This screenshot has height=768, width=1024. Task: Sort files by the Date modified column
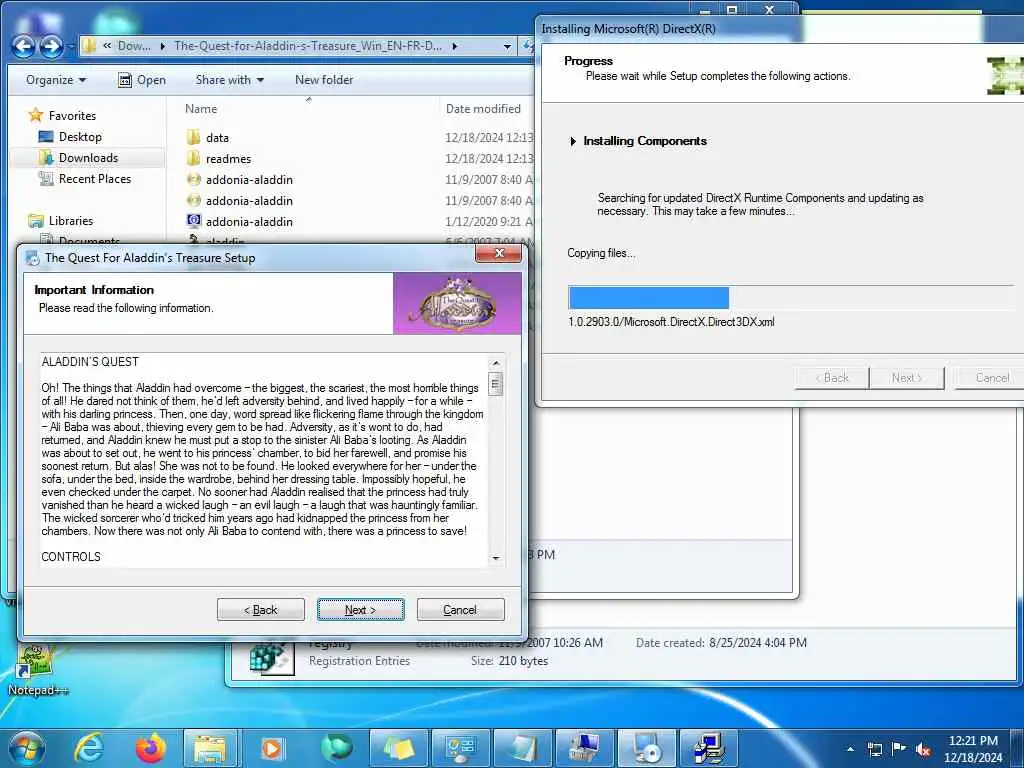483,108
